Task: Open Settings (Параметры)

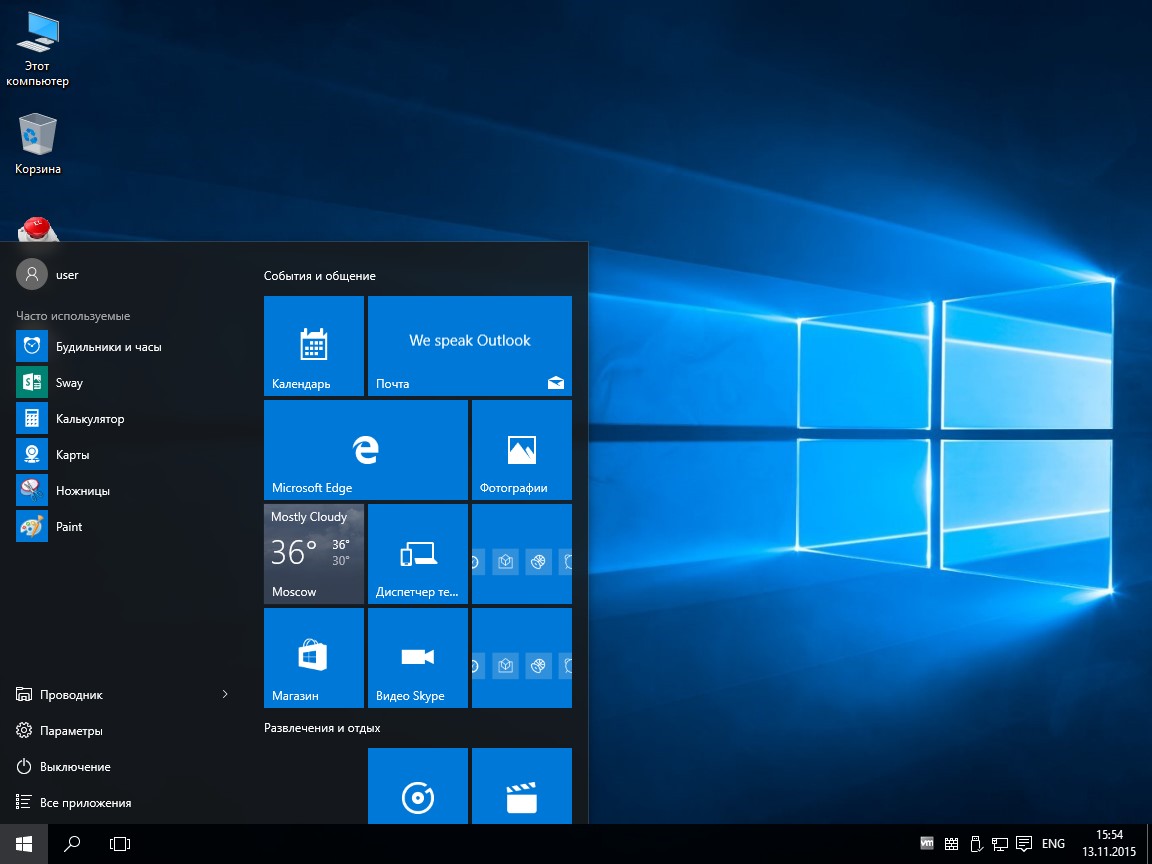Action: click(71, 731)
